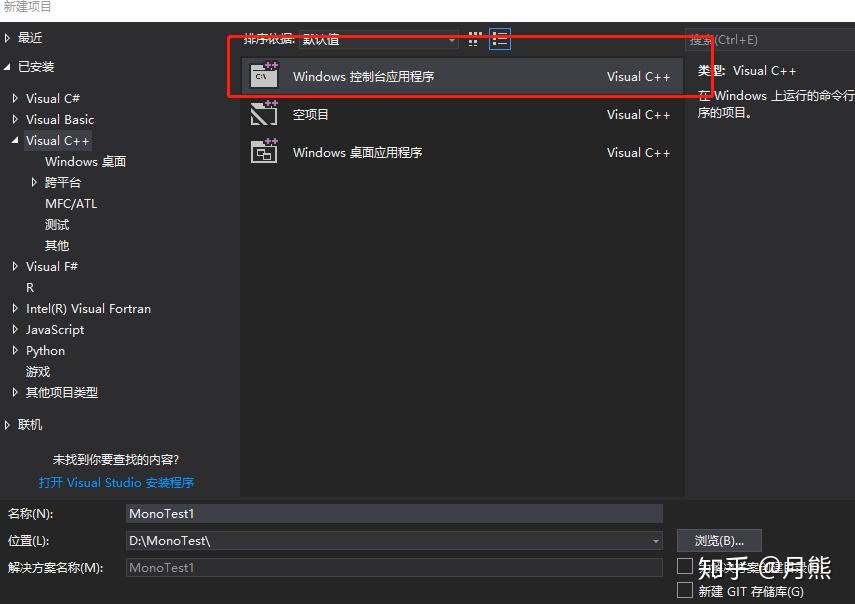855x604 pixels.
Task: Select the Python category
Action: click(46, 350)
